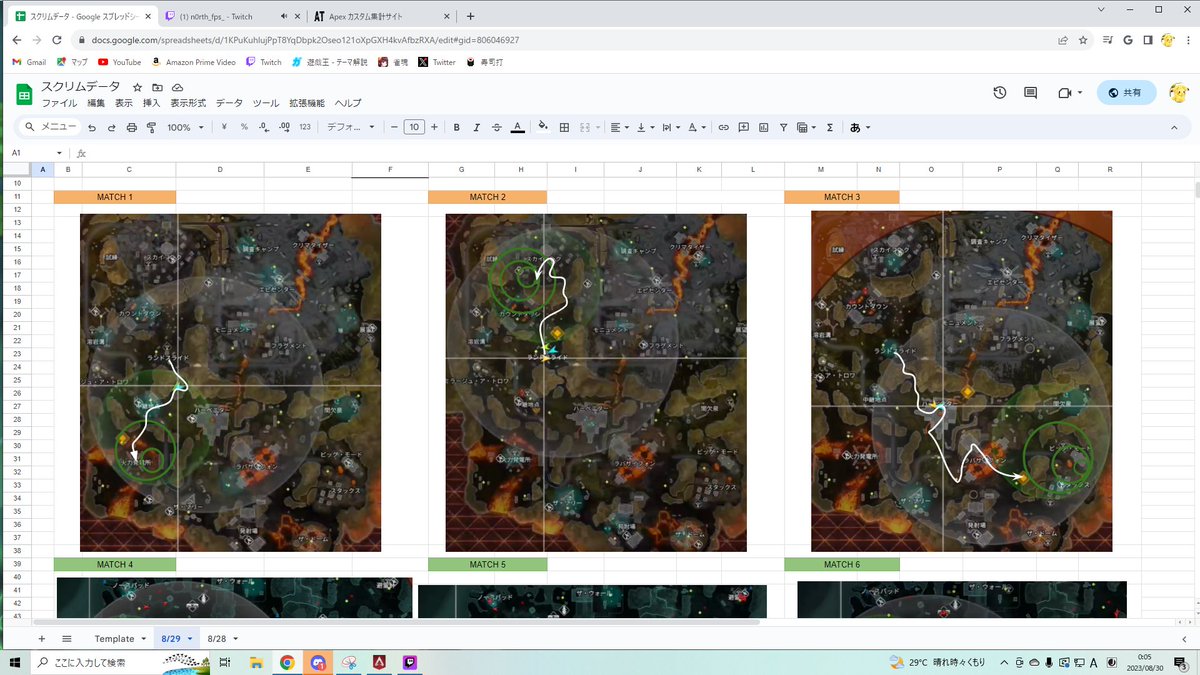
Task: Print the spreadsheet using printer icon
Action: (x=131, y=127)
